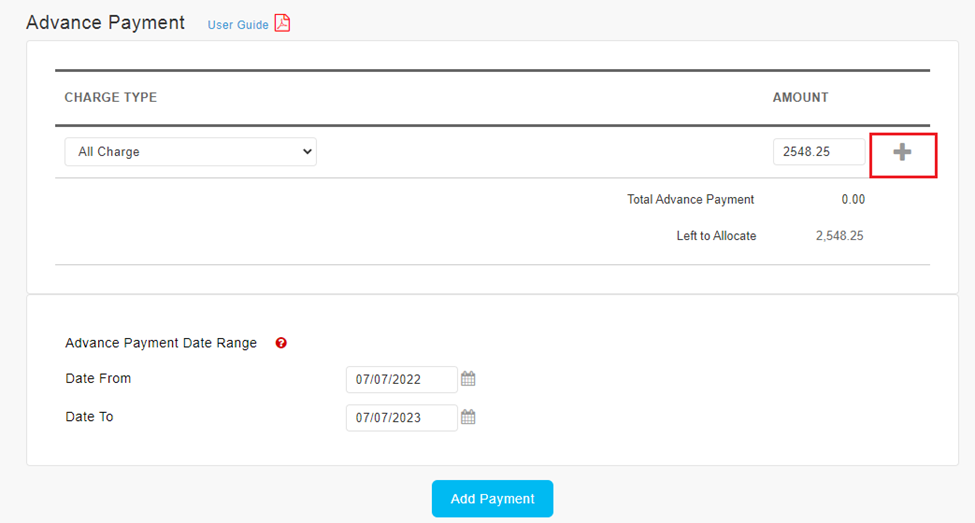975x523 pixels.
Task: Focus the Amount field showing 2548.25
Action: pyautogui.click(x=818, y=152)
